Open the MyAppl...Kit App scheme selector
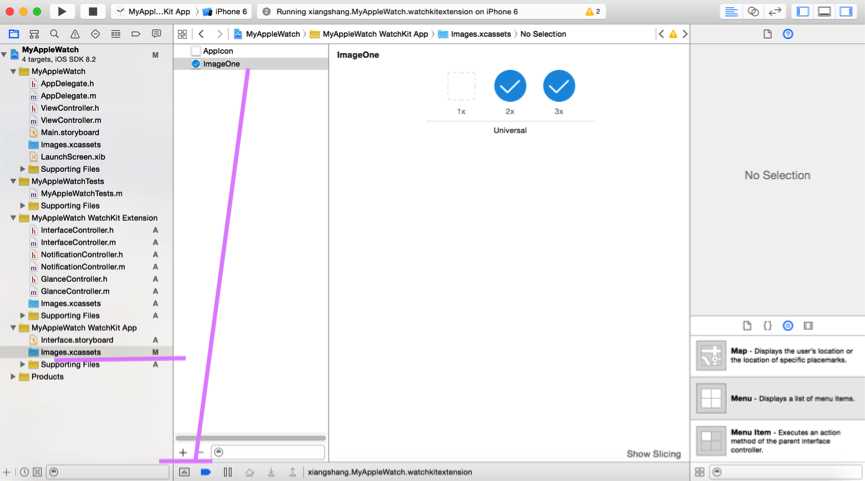 pyautogui.click(x=153, y=11)
